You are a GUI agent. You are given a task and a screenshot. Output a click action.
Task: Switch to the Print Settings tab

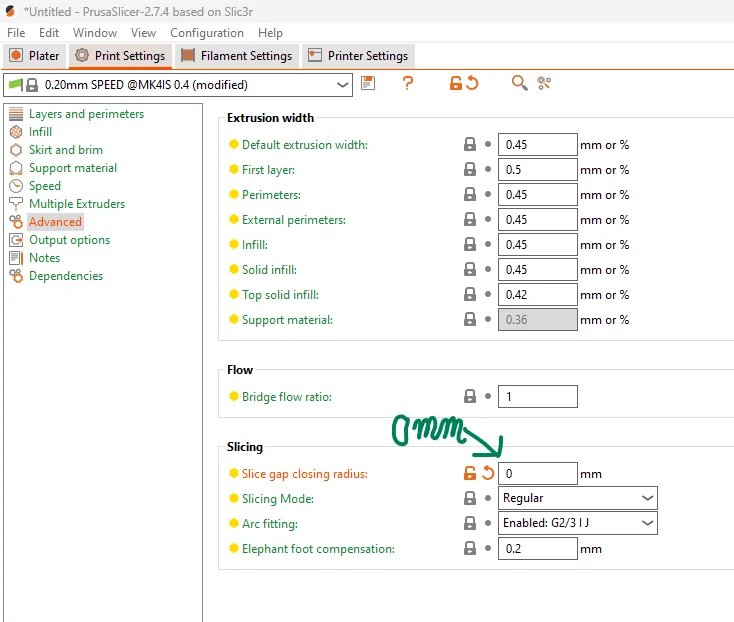(x=120, y=56)
